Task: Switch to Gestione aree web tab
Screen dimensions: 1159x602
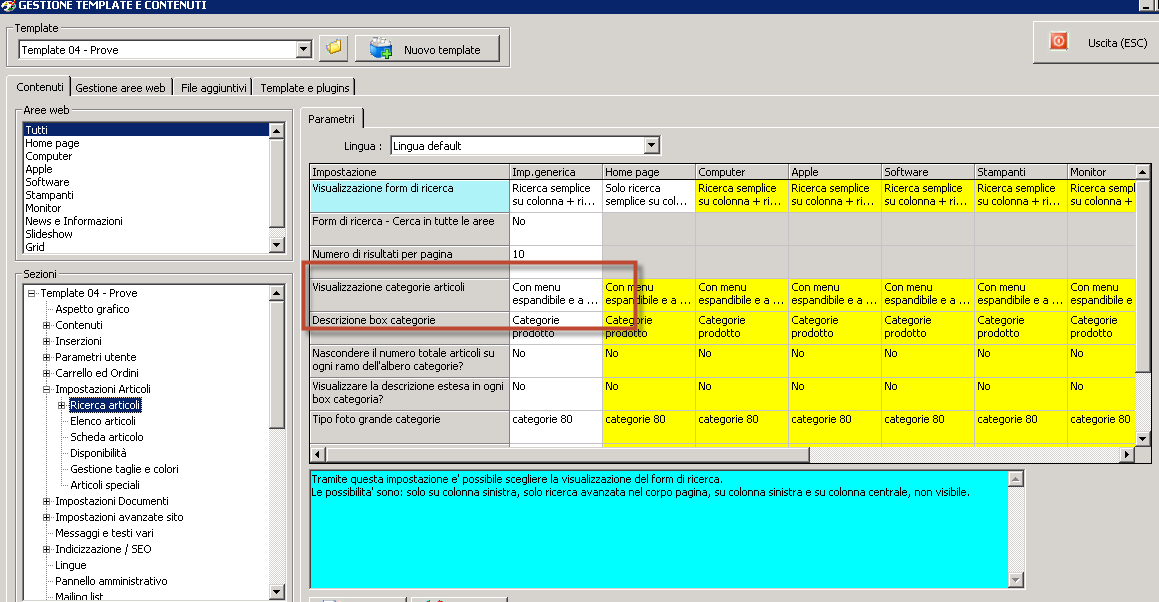Action: (120, 88)
